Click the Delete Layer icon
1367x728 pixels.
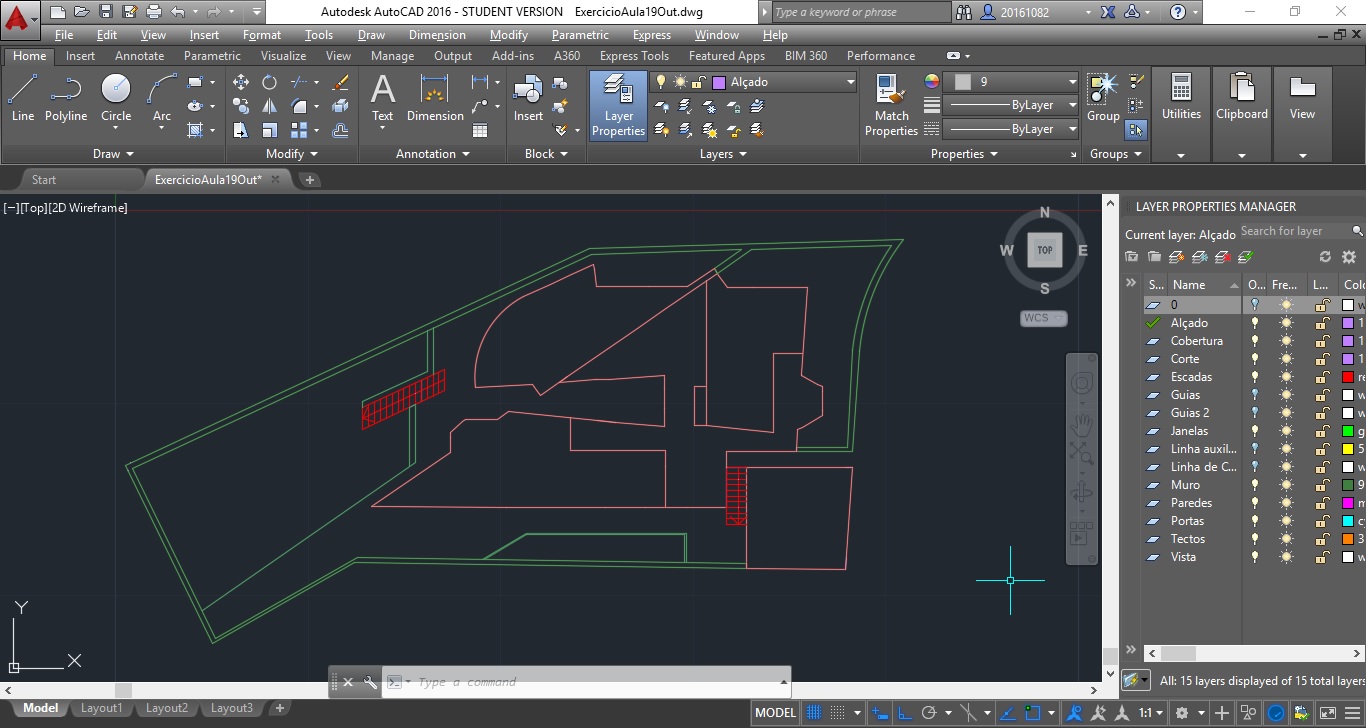1221,257
